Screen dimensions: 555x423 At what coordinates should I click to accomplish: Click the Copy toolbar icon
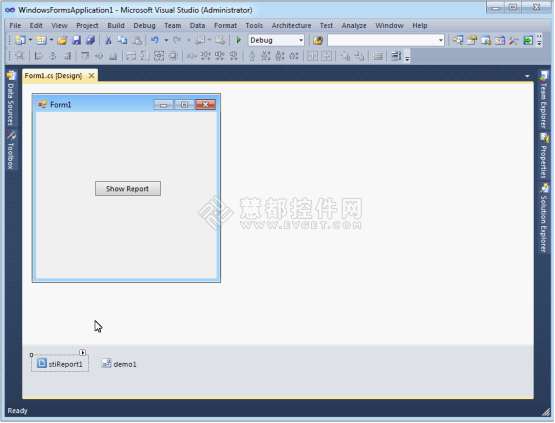point(122,40)
